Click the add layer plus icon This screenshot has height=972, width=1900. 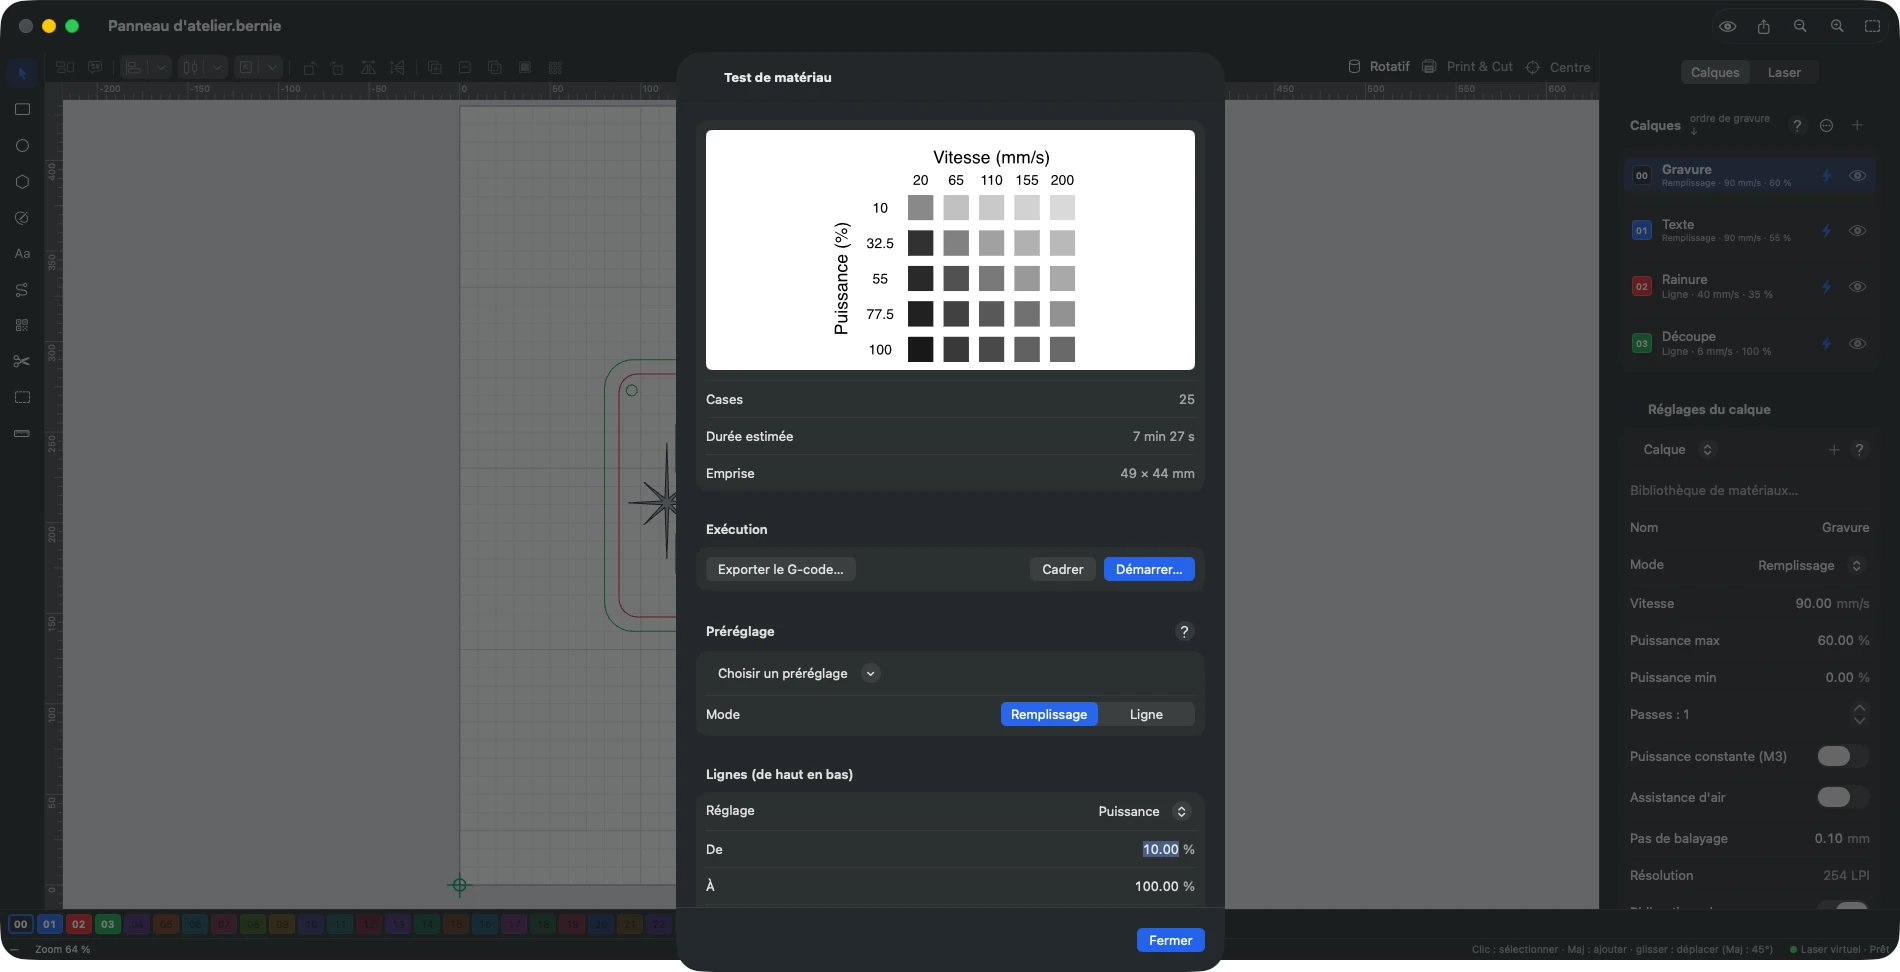1857,125
